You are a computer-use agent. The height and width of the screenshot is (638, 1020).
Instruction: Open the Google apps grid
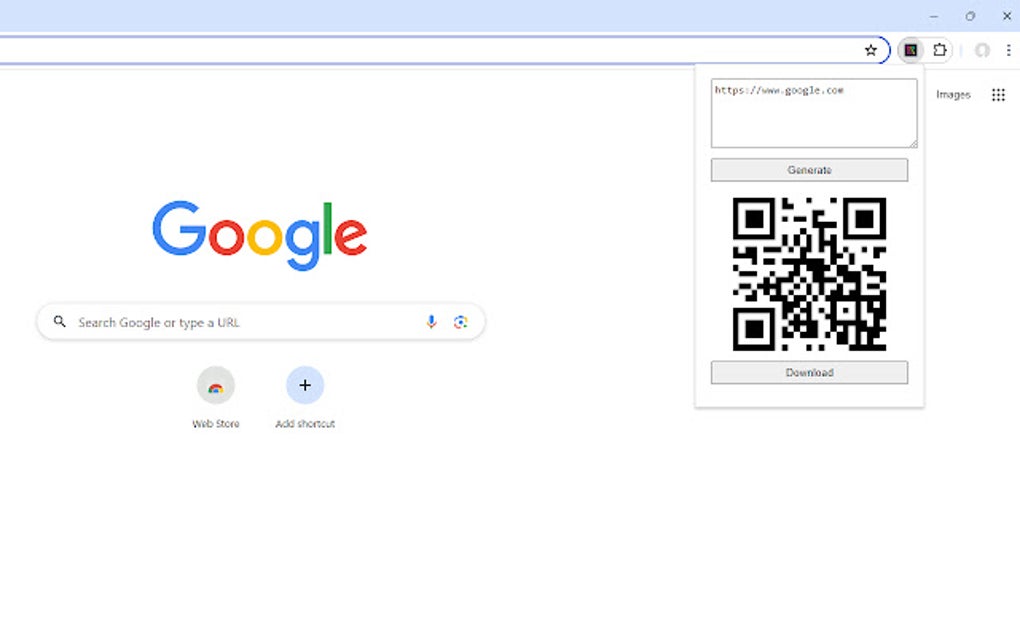point(999,95)
